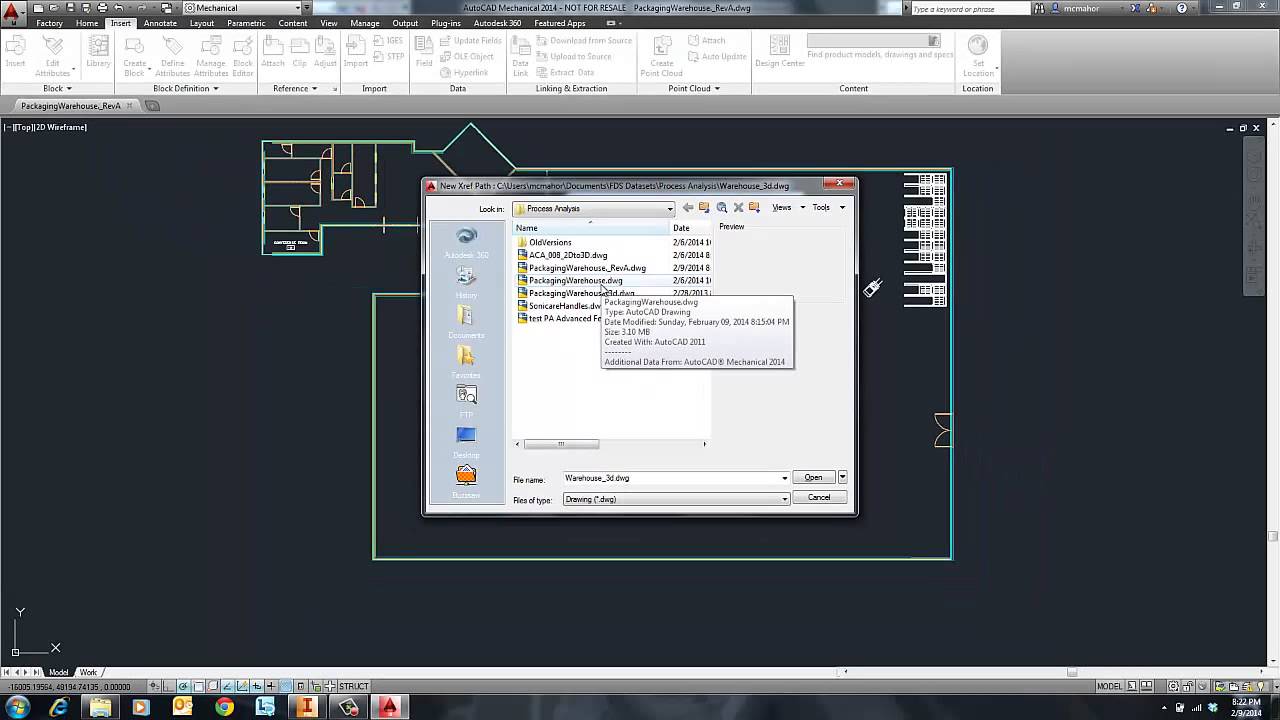Expand the Files of type dropdown
The height and width of the screenshot is (720, 1280).
coord(784,499)
